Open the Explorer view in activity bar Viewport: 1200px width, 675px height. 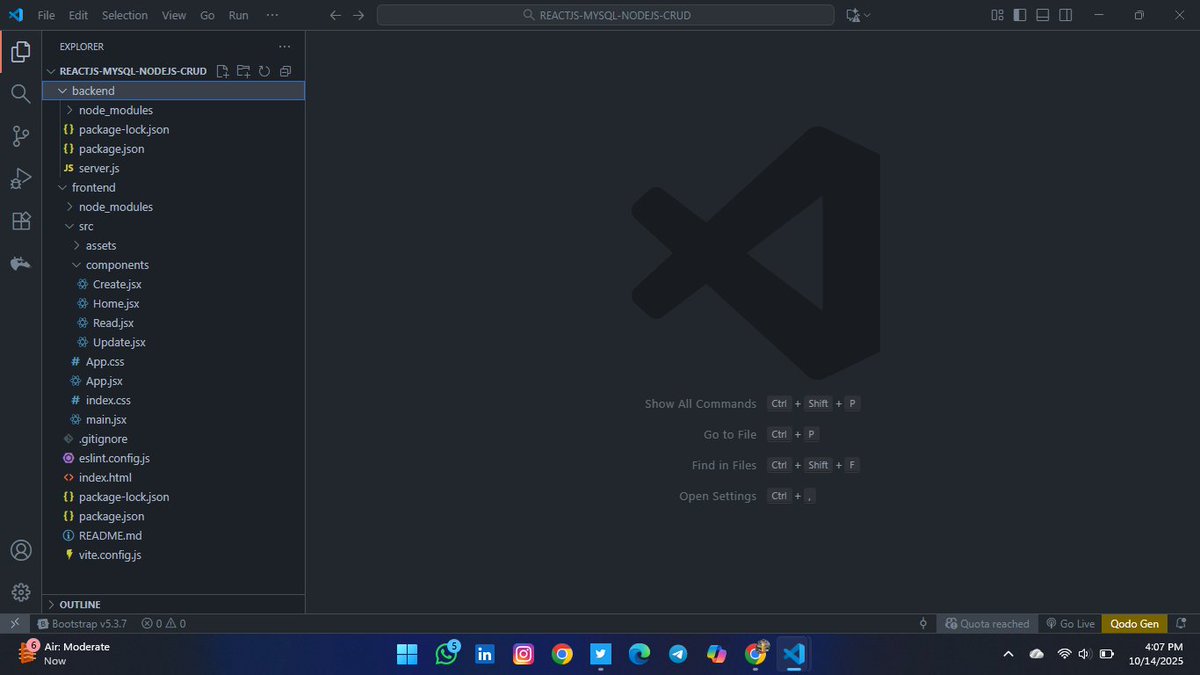click(x=20, y=52)
